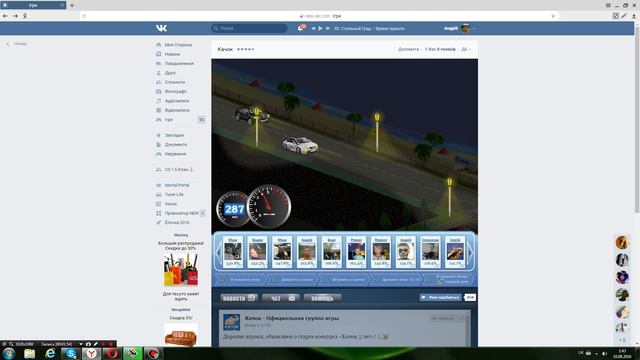
Task: Focus the VK search field
Action: (249, 28)
